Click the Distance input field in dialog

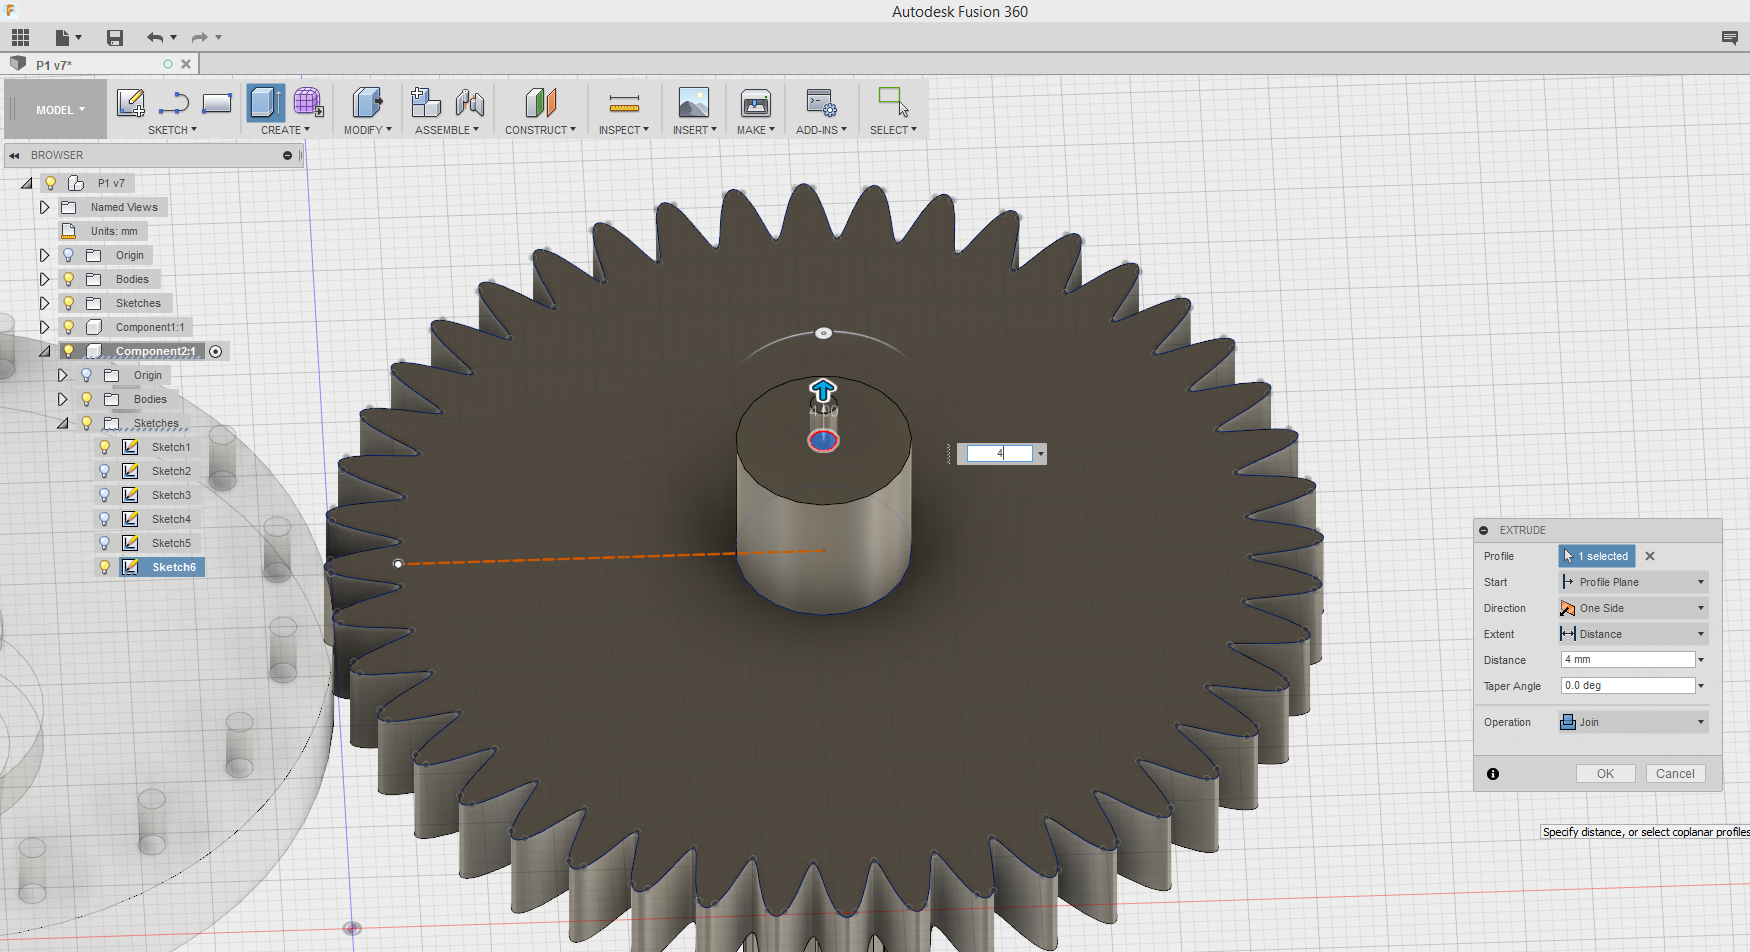pos(1628,660)
